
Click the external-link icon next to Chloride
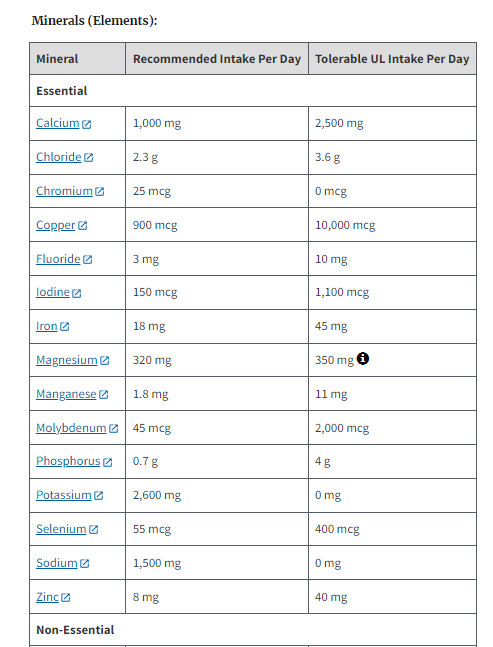(89, 158)
